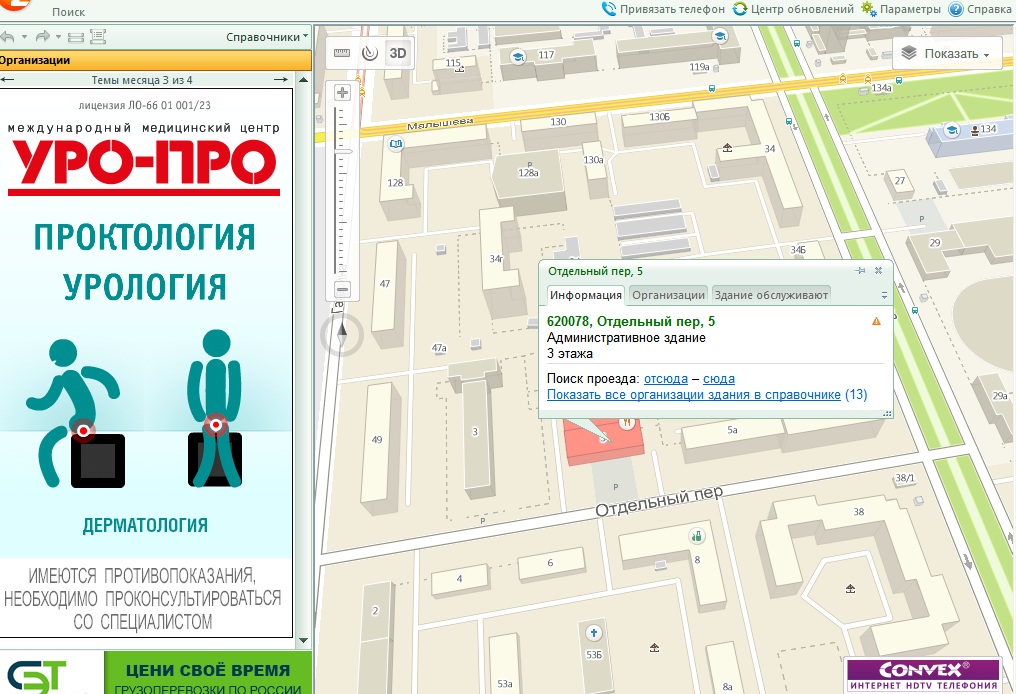Open Центр обновлений
Viewport: 1017px width, 694px height.
click(x=793, y=9)
